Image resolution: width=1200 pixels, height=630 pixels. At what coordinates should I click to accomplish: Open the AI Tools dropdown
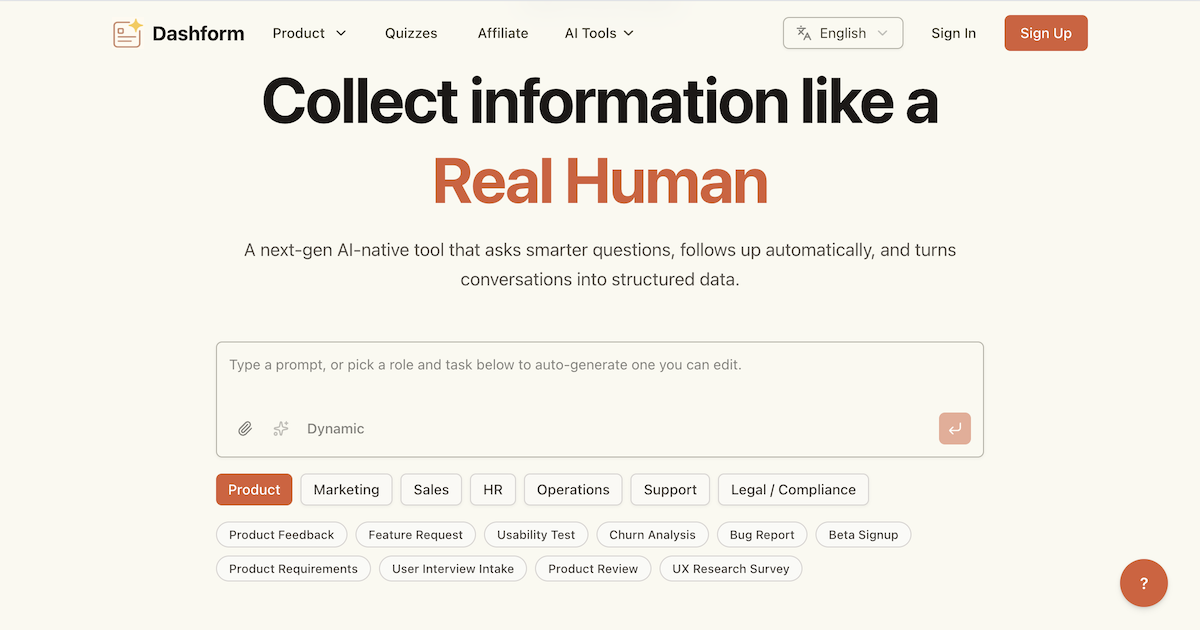(x=598, y=33)
